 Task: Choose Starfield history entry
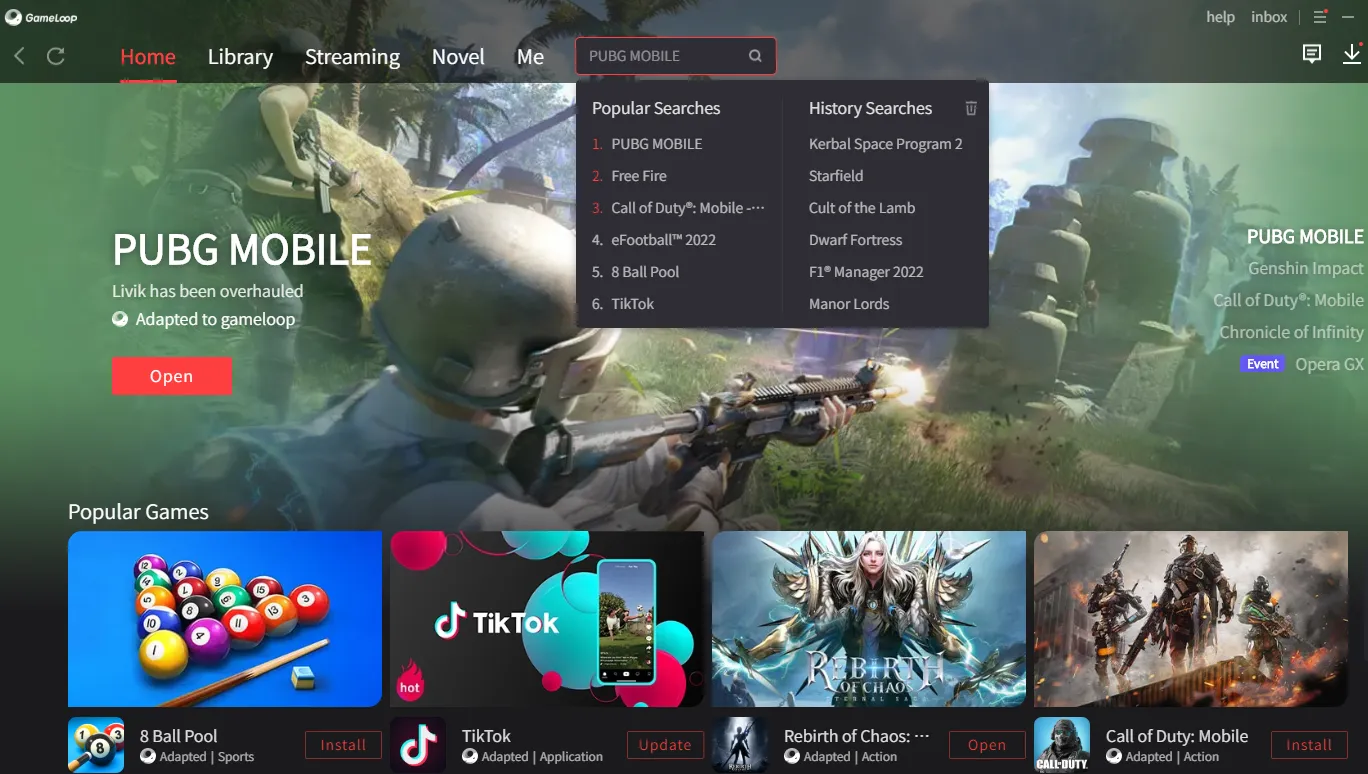pyautogui.click(x=836, y=176)
